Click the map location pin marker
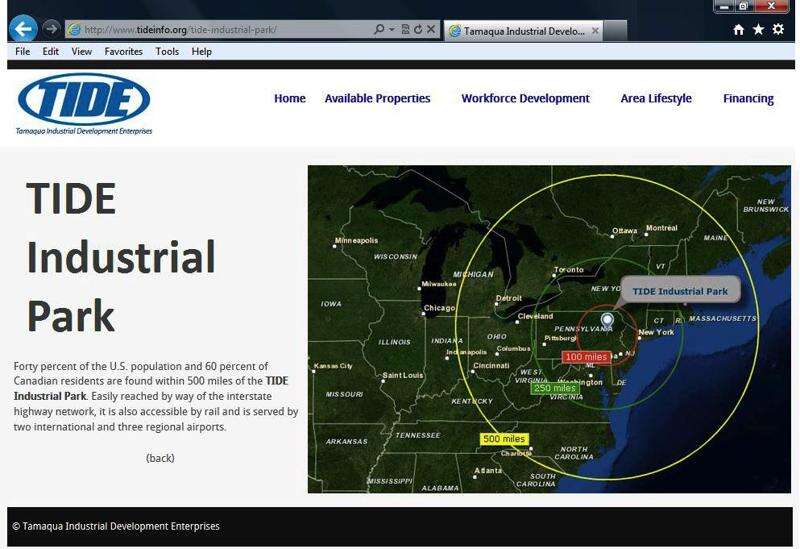The height and width of the screenshot is (549, 800). (607, 321)
